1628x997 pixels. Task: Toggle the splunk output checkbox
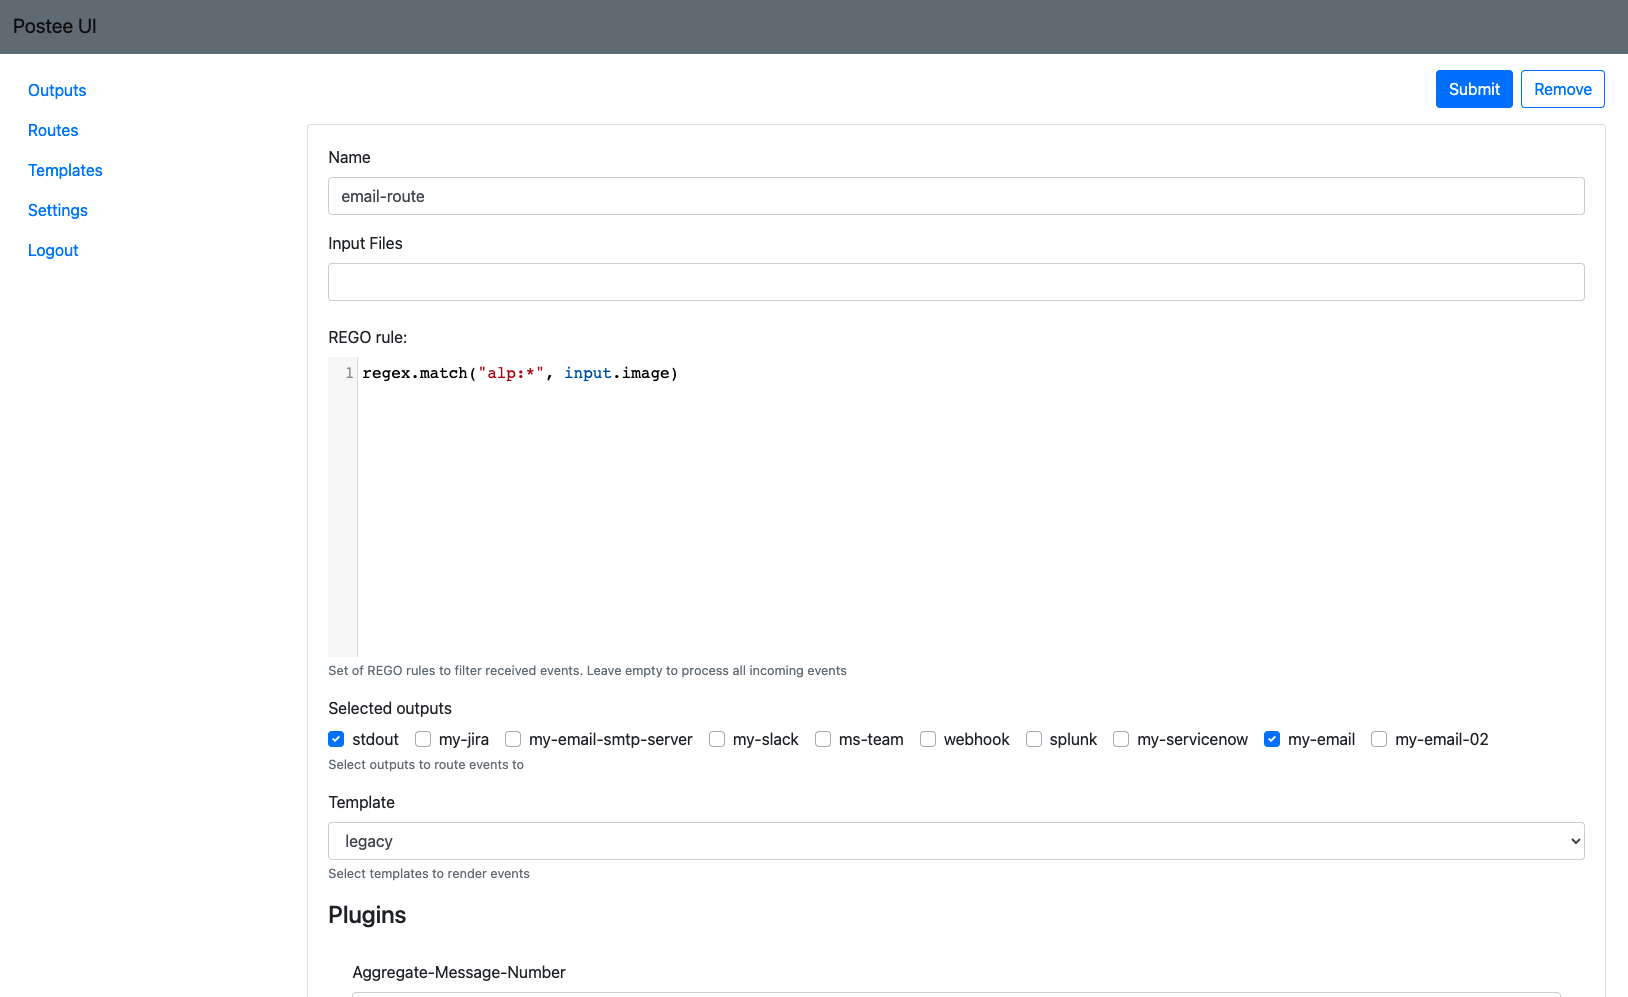(1034, 739)
